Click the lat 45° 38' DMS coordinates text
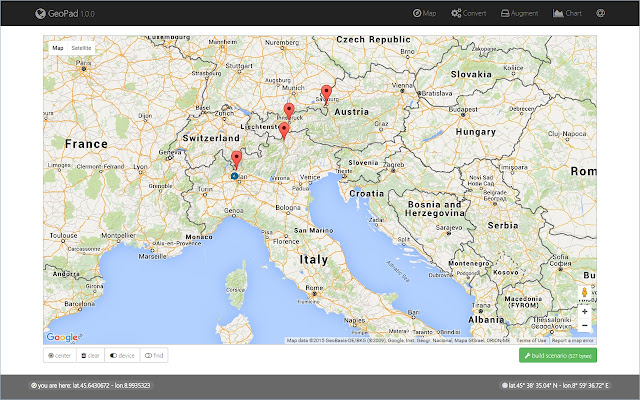The width and height of the screenshot is (640, 400). (x=556, y=385)
